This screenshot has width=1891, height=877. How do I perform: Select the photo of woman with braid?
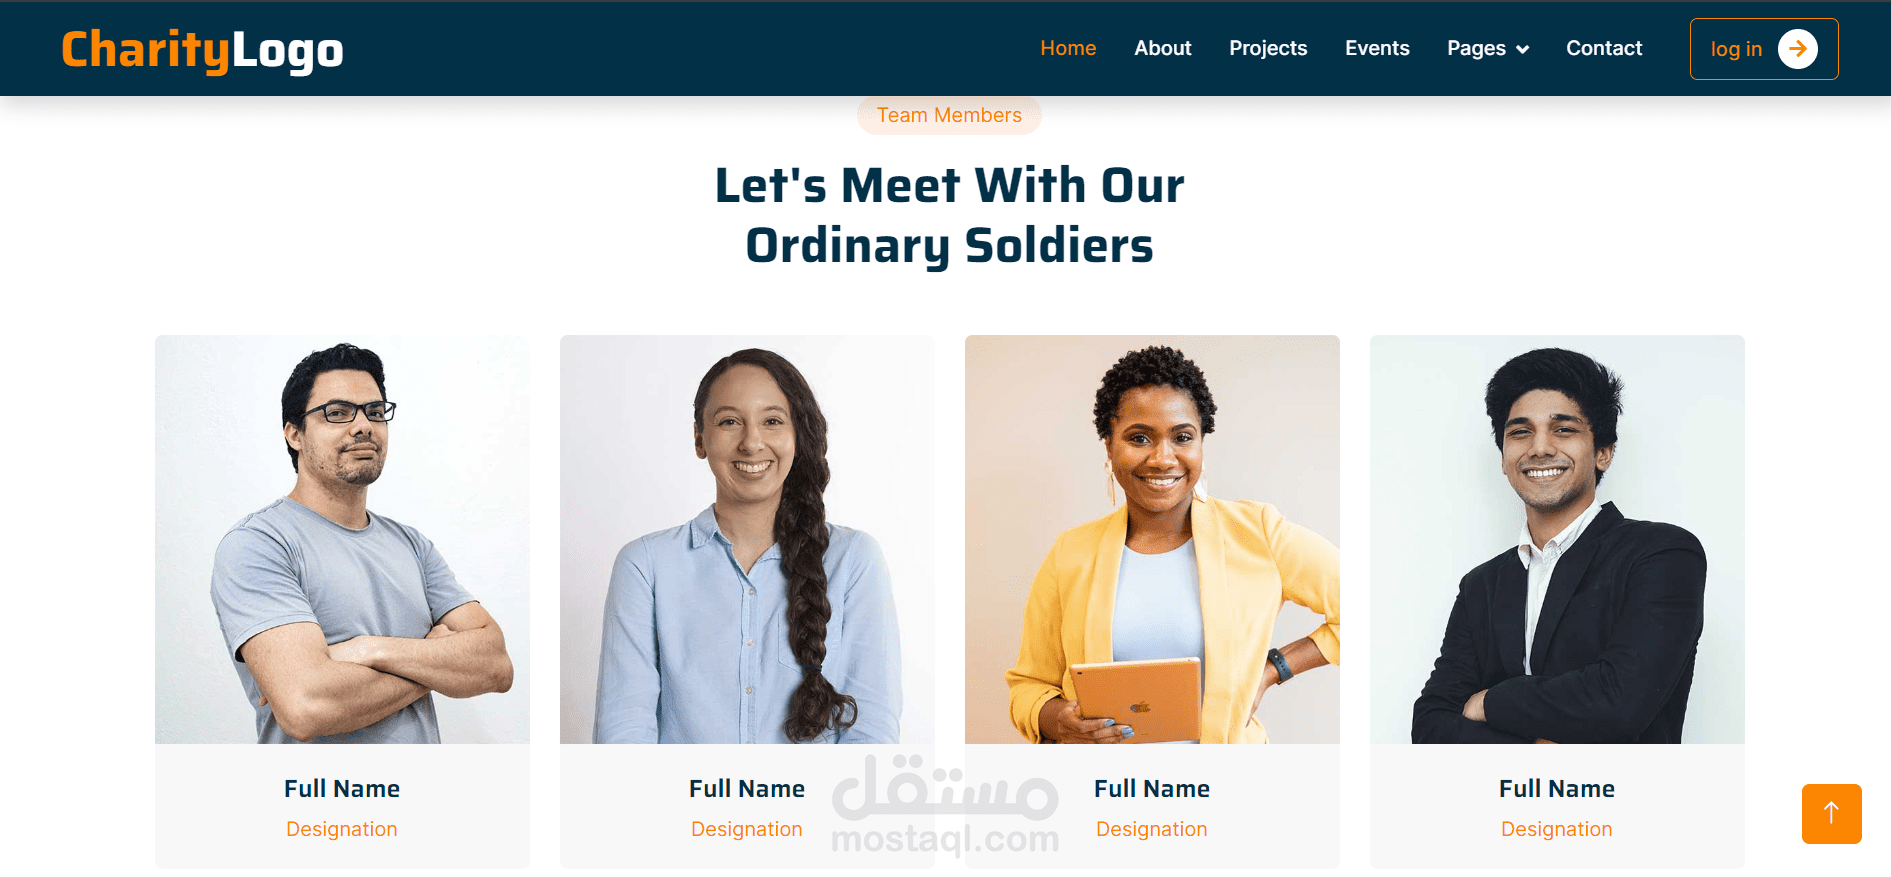[x=747, y=539]
